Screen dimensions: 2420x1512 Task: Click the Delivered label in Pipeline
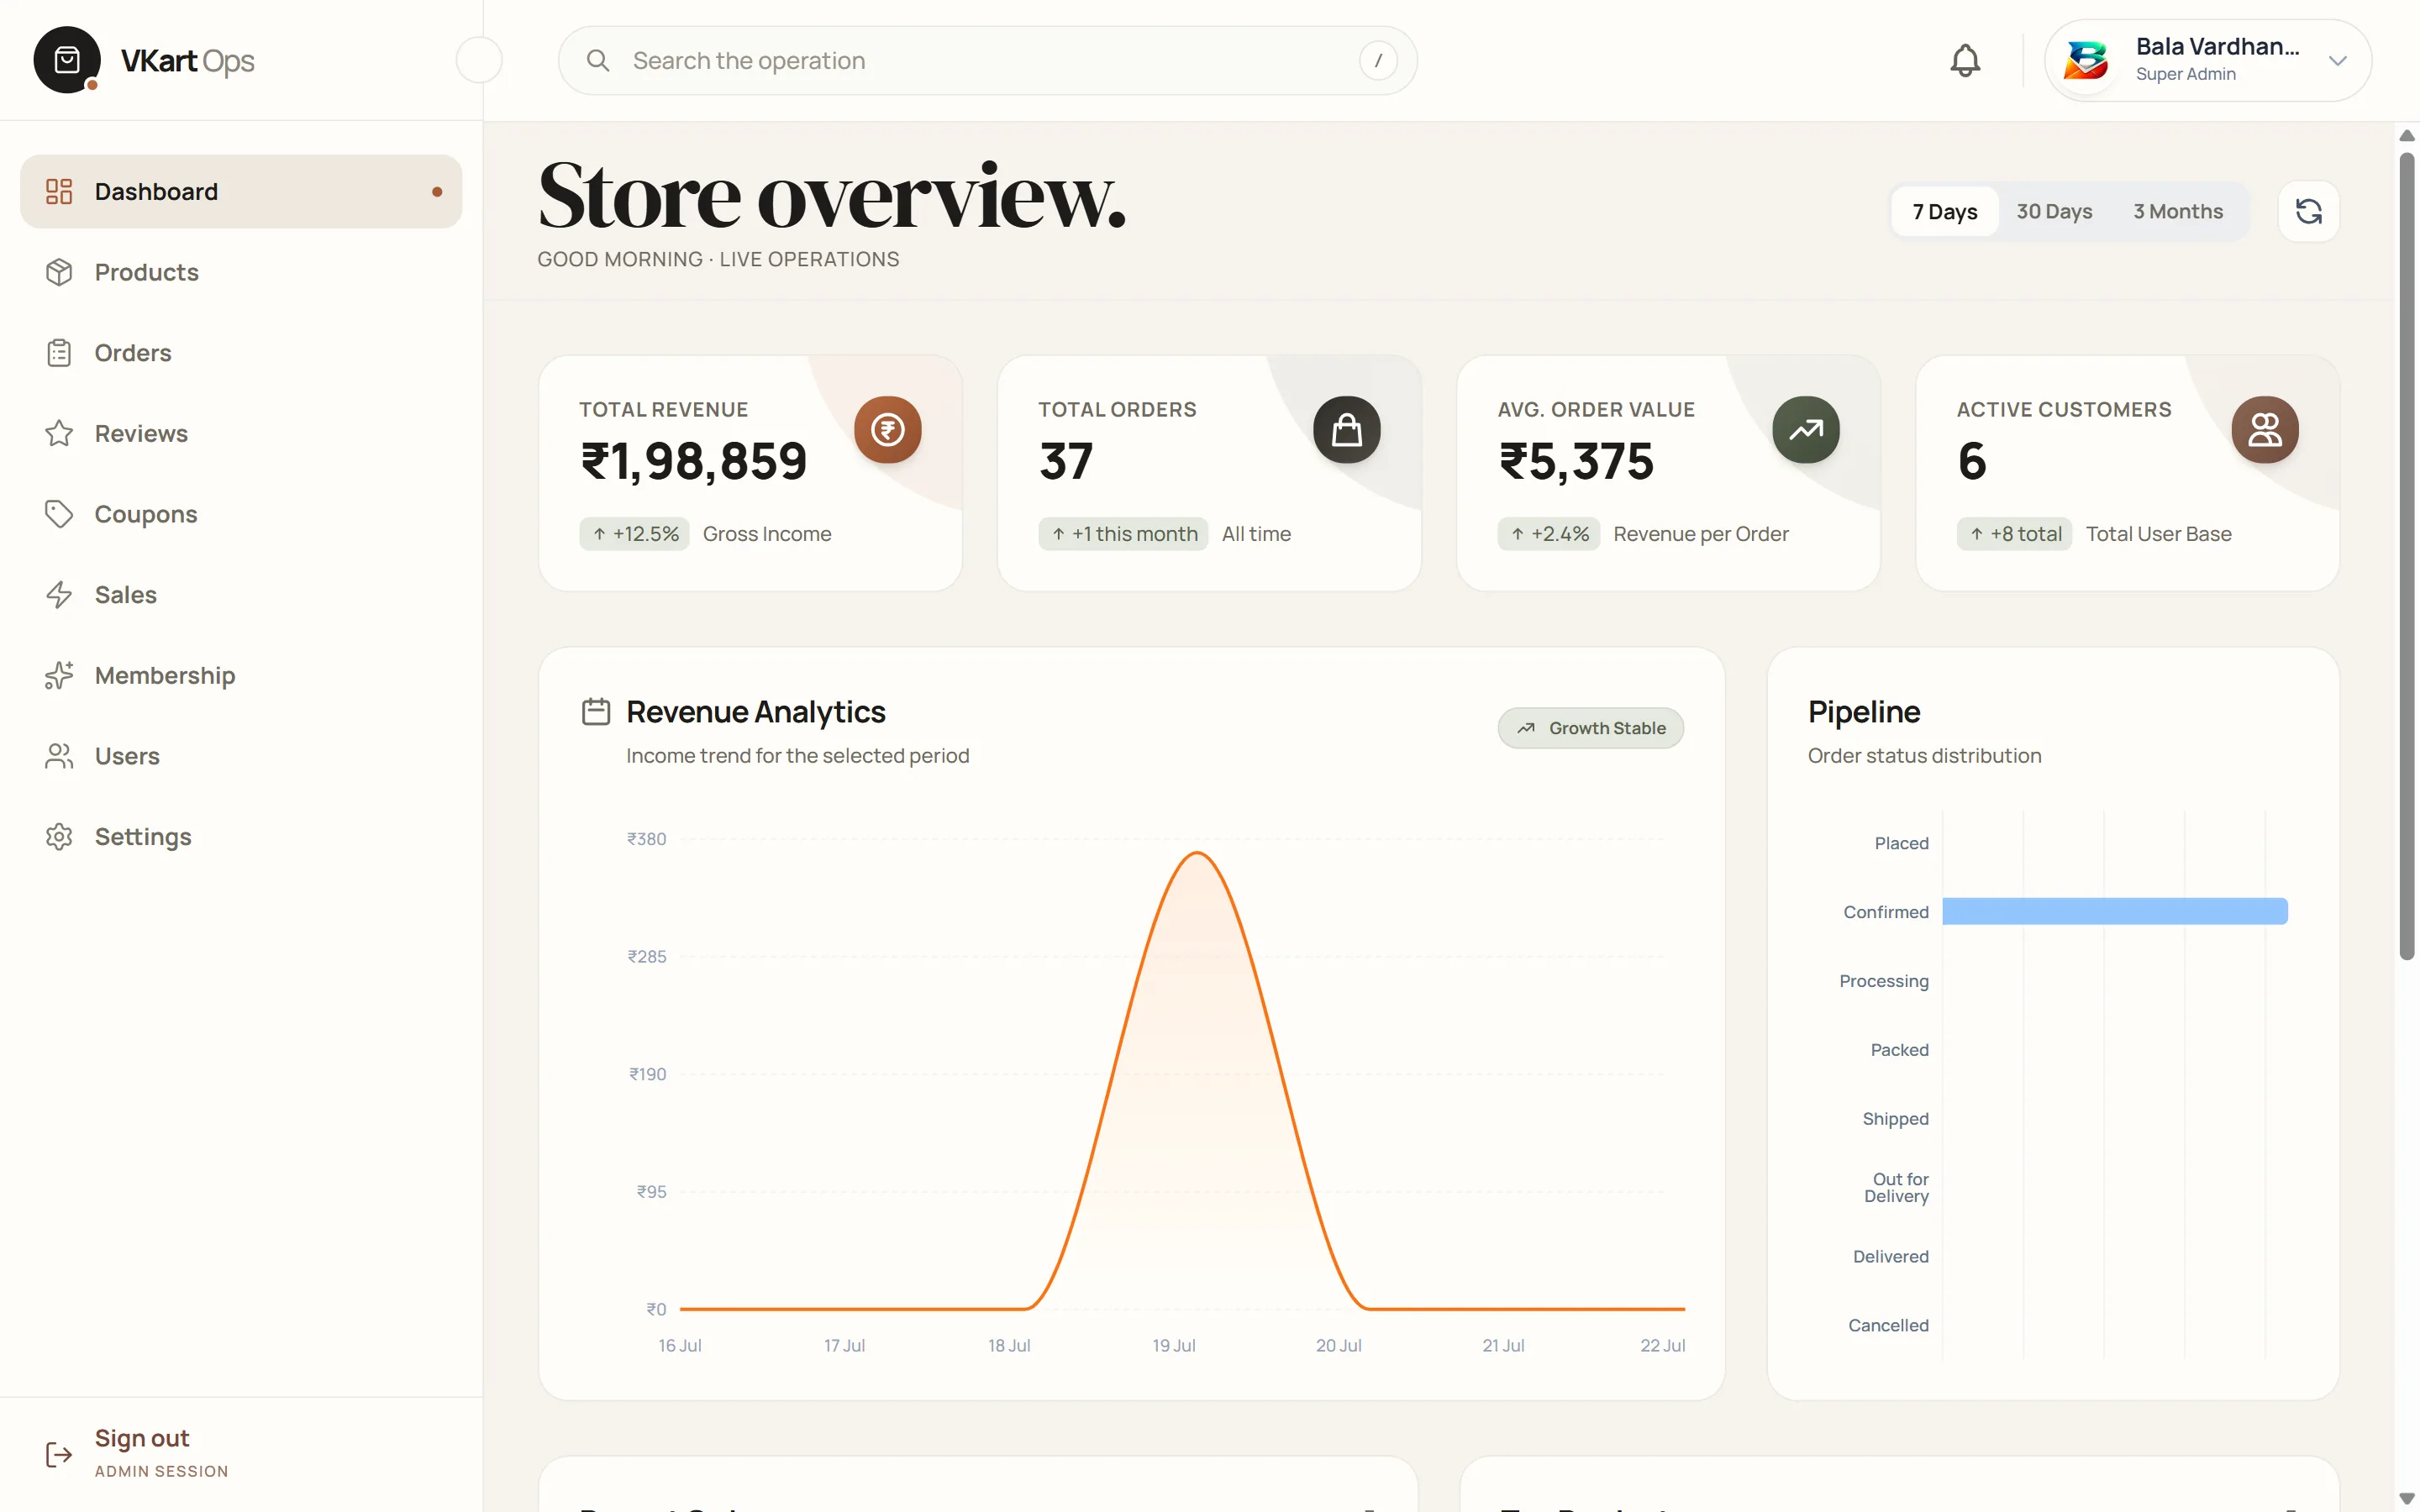coord(1890,1256)
